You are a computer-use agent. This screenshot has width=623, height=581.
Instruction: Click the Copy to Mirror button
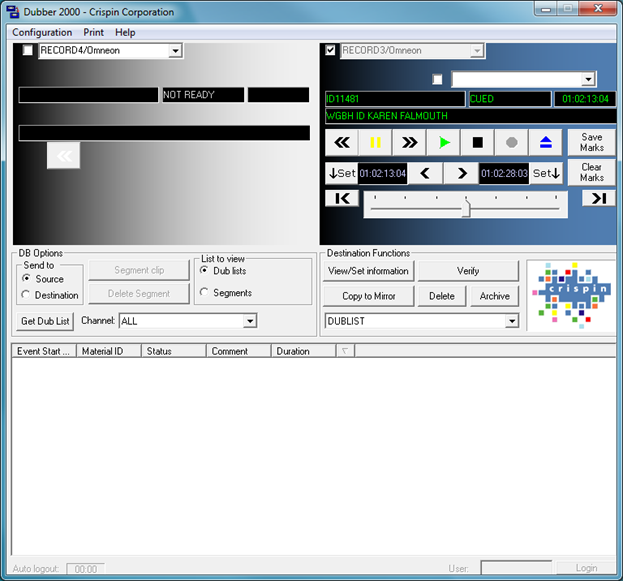(x=368, y=296)
